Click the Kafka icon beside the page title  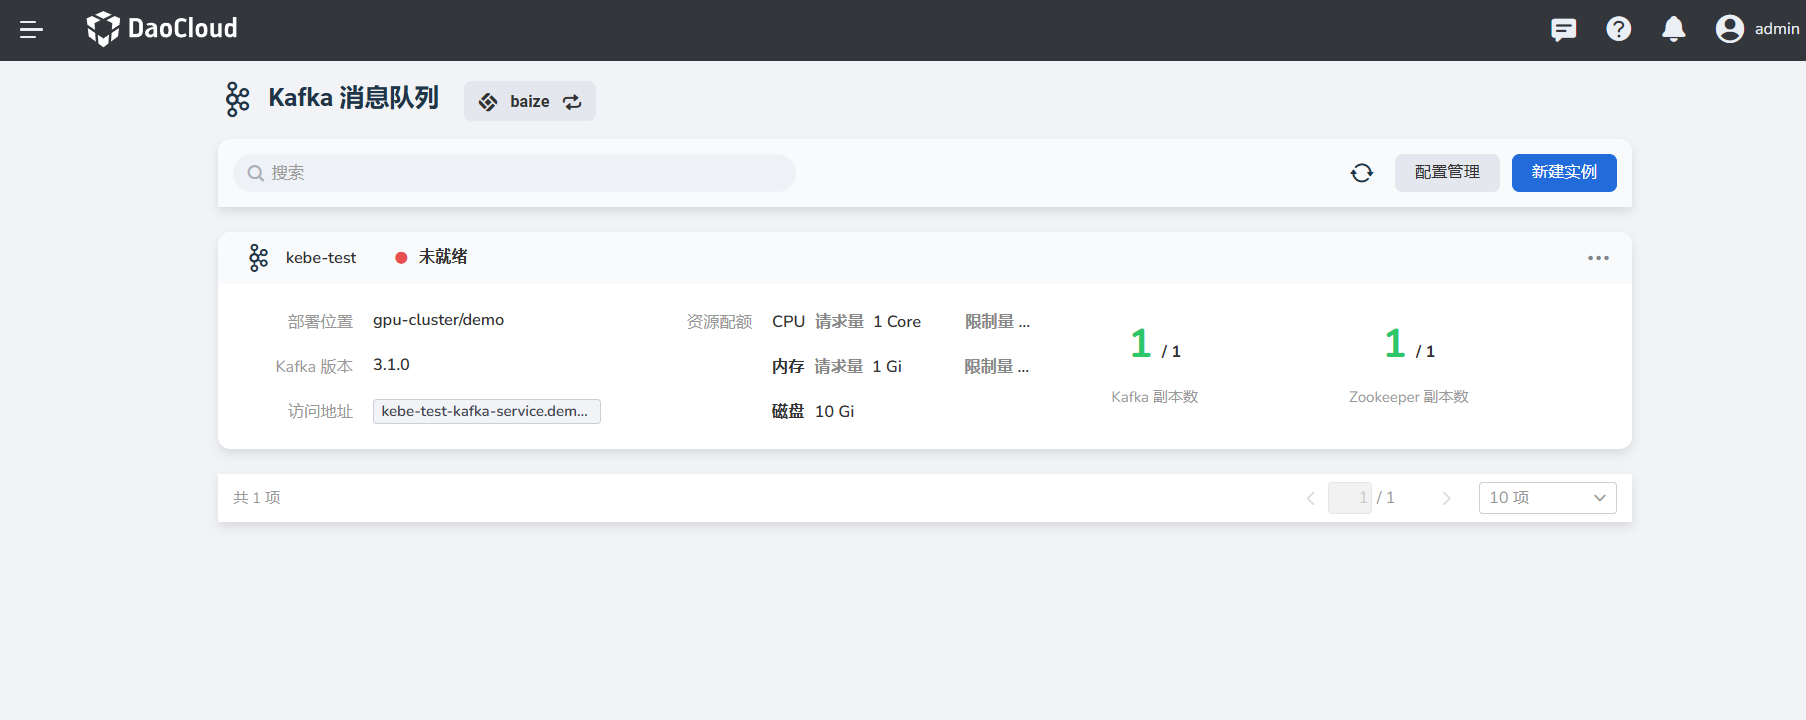[x=238, y=99]
